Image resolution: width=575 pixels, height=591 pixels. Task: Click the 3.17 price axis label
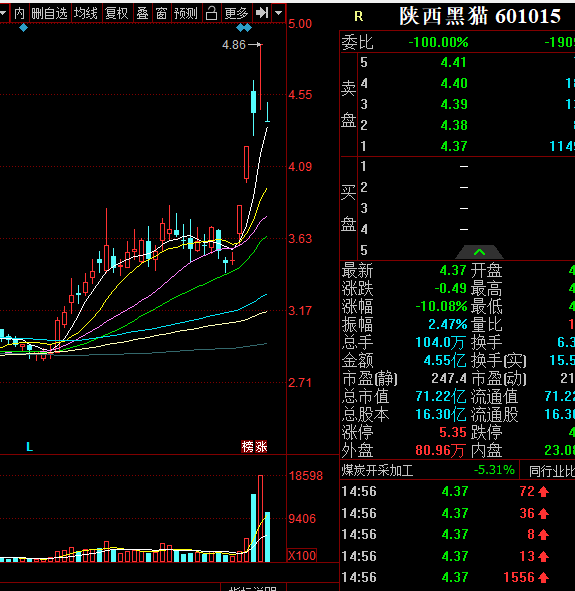point(300,311)
